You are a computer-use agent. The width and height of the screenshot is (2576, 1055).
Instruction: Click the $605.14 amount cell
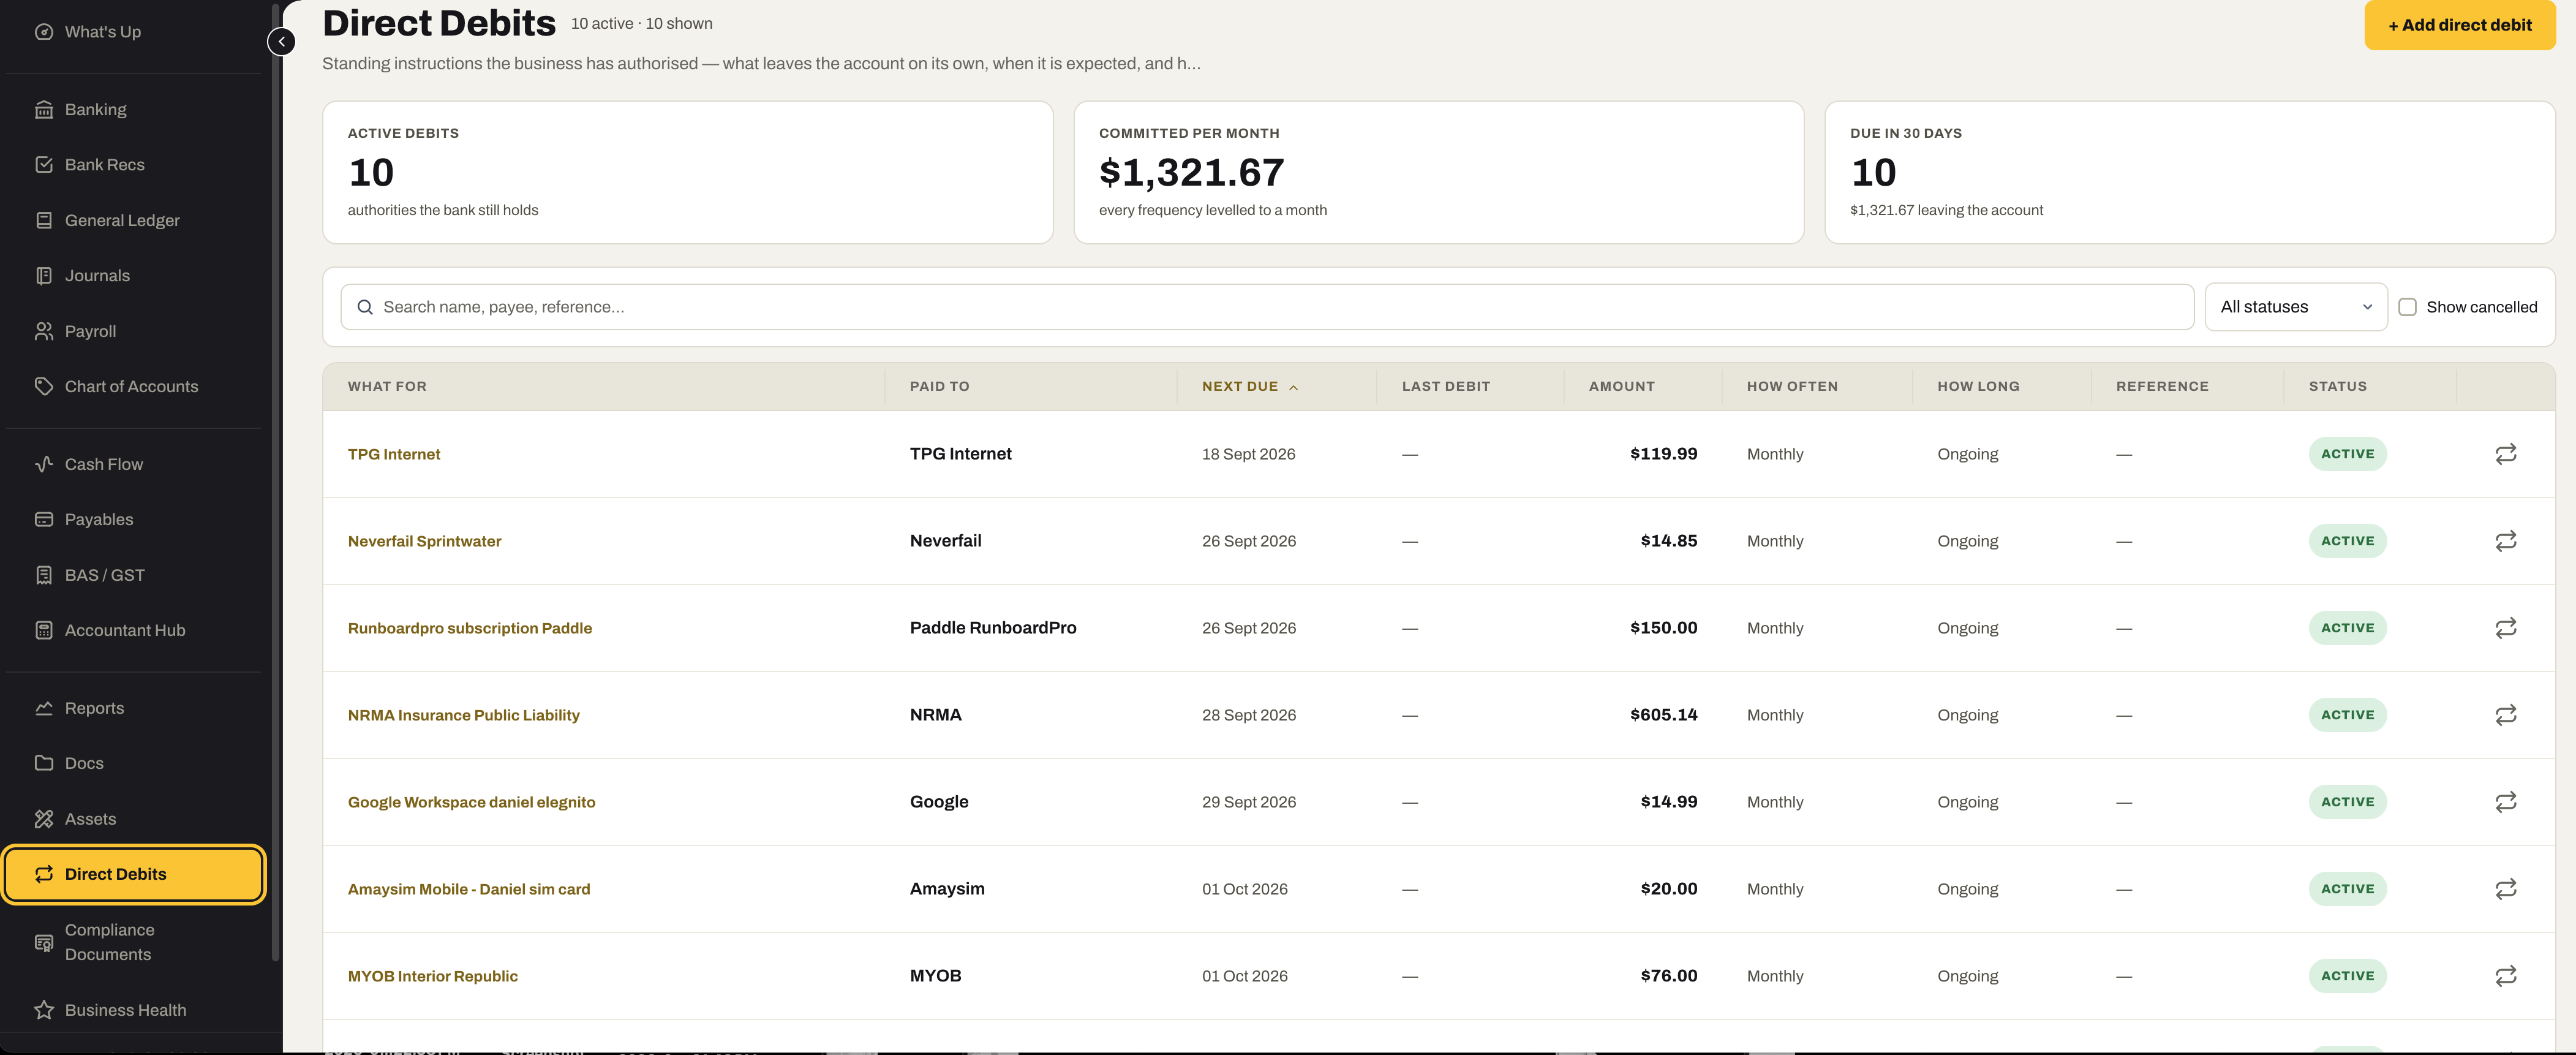pyautogui.click(x=1663, y=715)
